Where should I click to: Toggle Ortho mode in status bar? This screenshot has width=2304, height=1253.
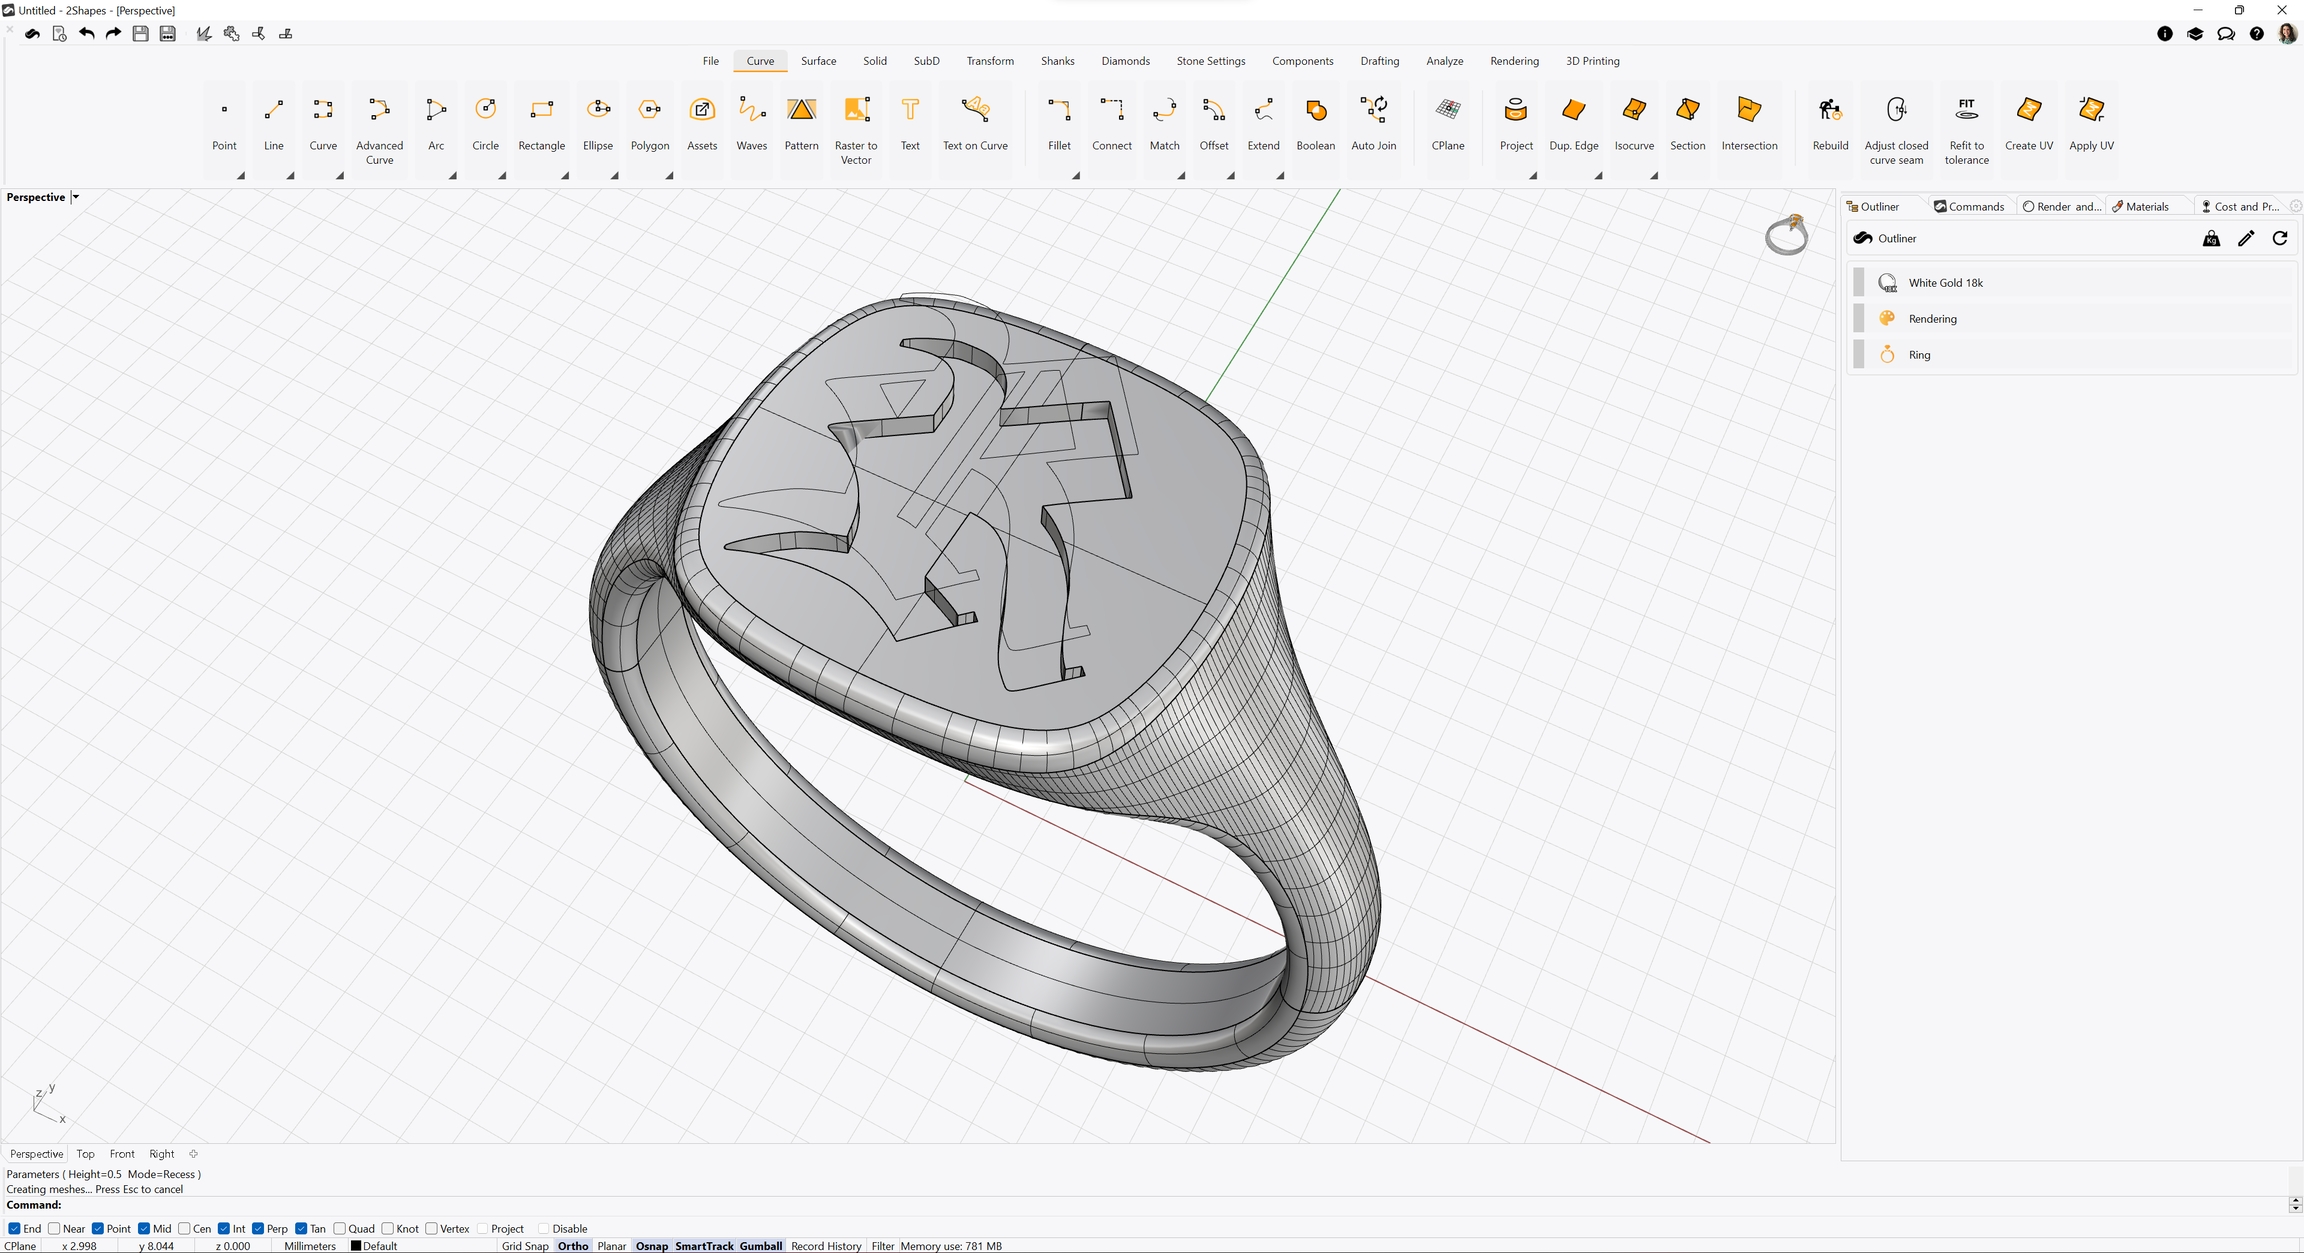point(573,1246)
